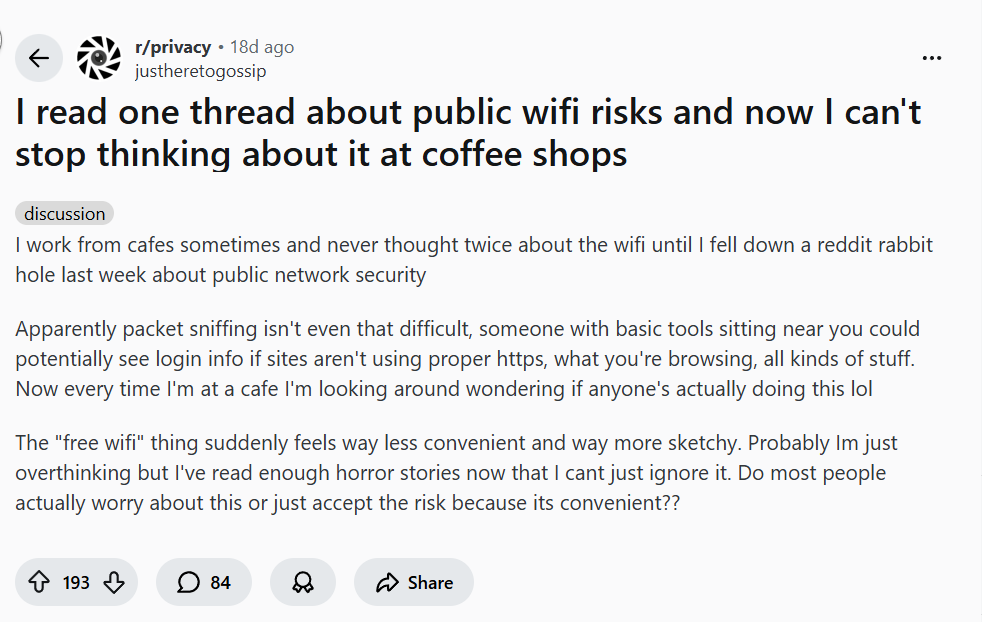Click the paragraph about packet sniffing
The image size is (982, 622).
click(x=467, y=358)
